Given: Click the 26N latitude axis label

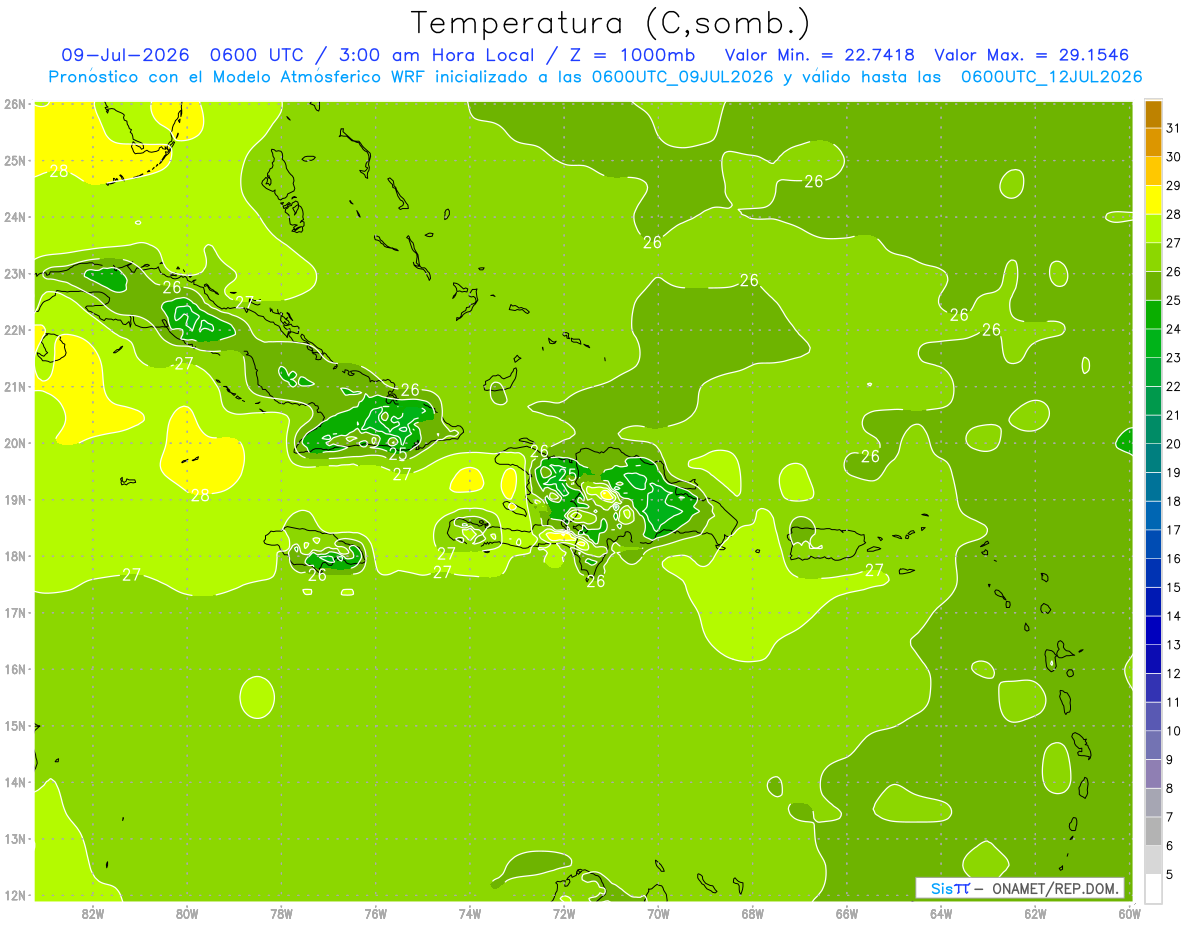Looking at the screenshot, I should pos(14,104).
